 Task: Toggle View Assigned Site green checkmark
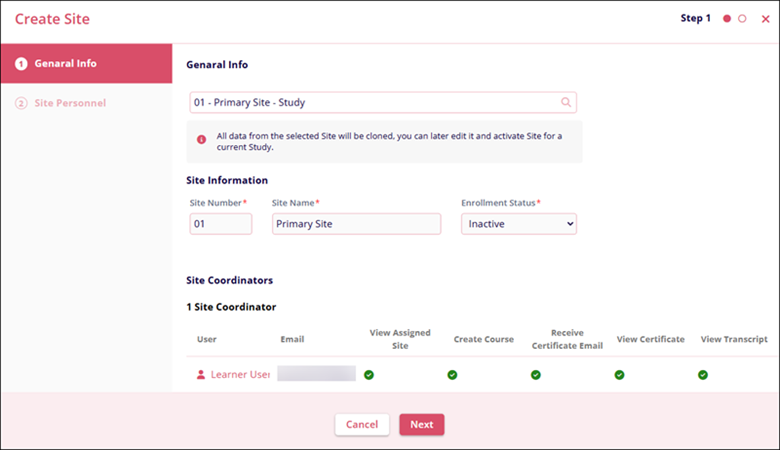click(368, 374)
